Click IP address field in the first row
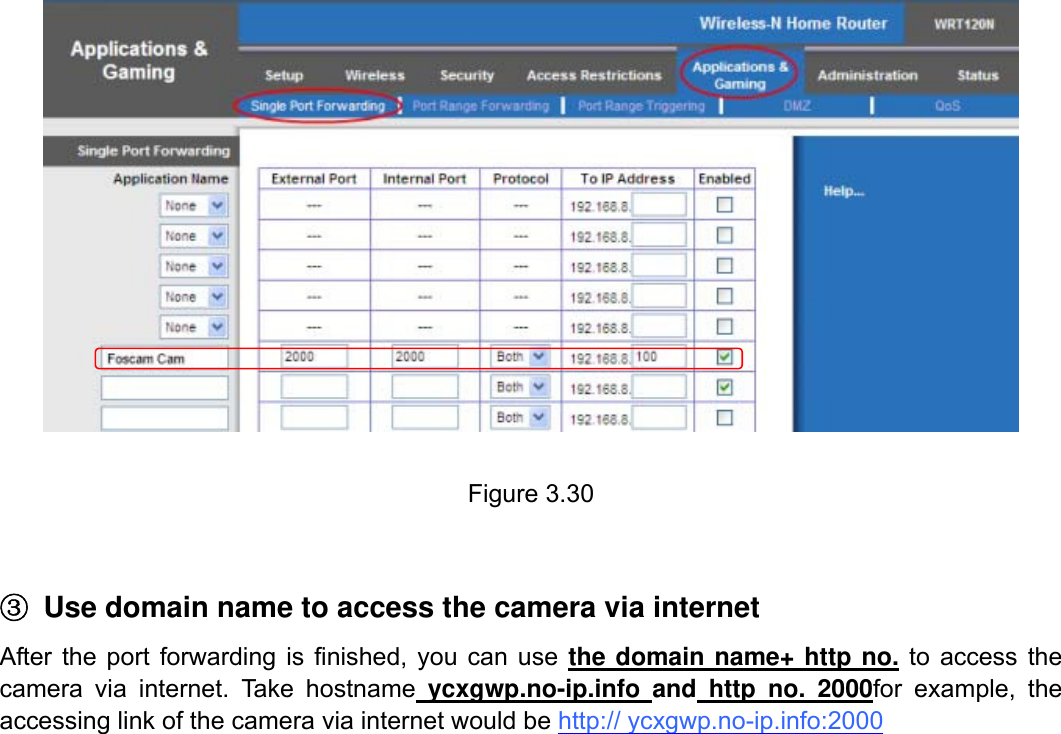The image size is (1061, 734). tap(659, 204)
